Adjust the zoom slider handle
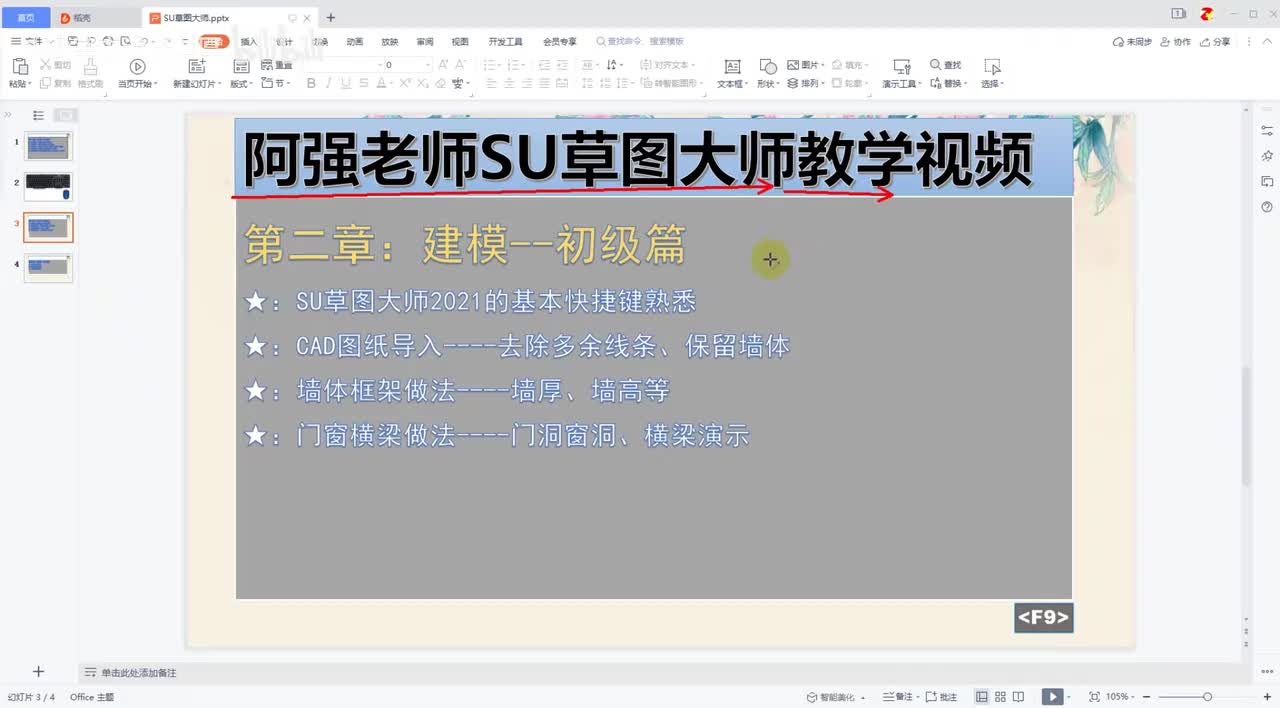Viewport: 1280px width, 708px height. point(1207,697)
